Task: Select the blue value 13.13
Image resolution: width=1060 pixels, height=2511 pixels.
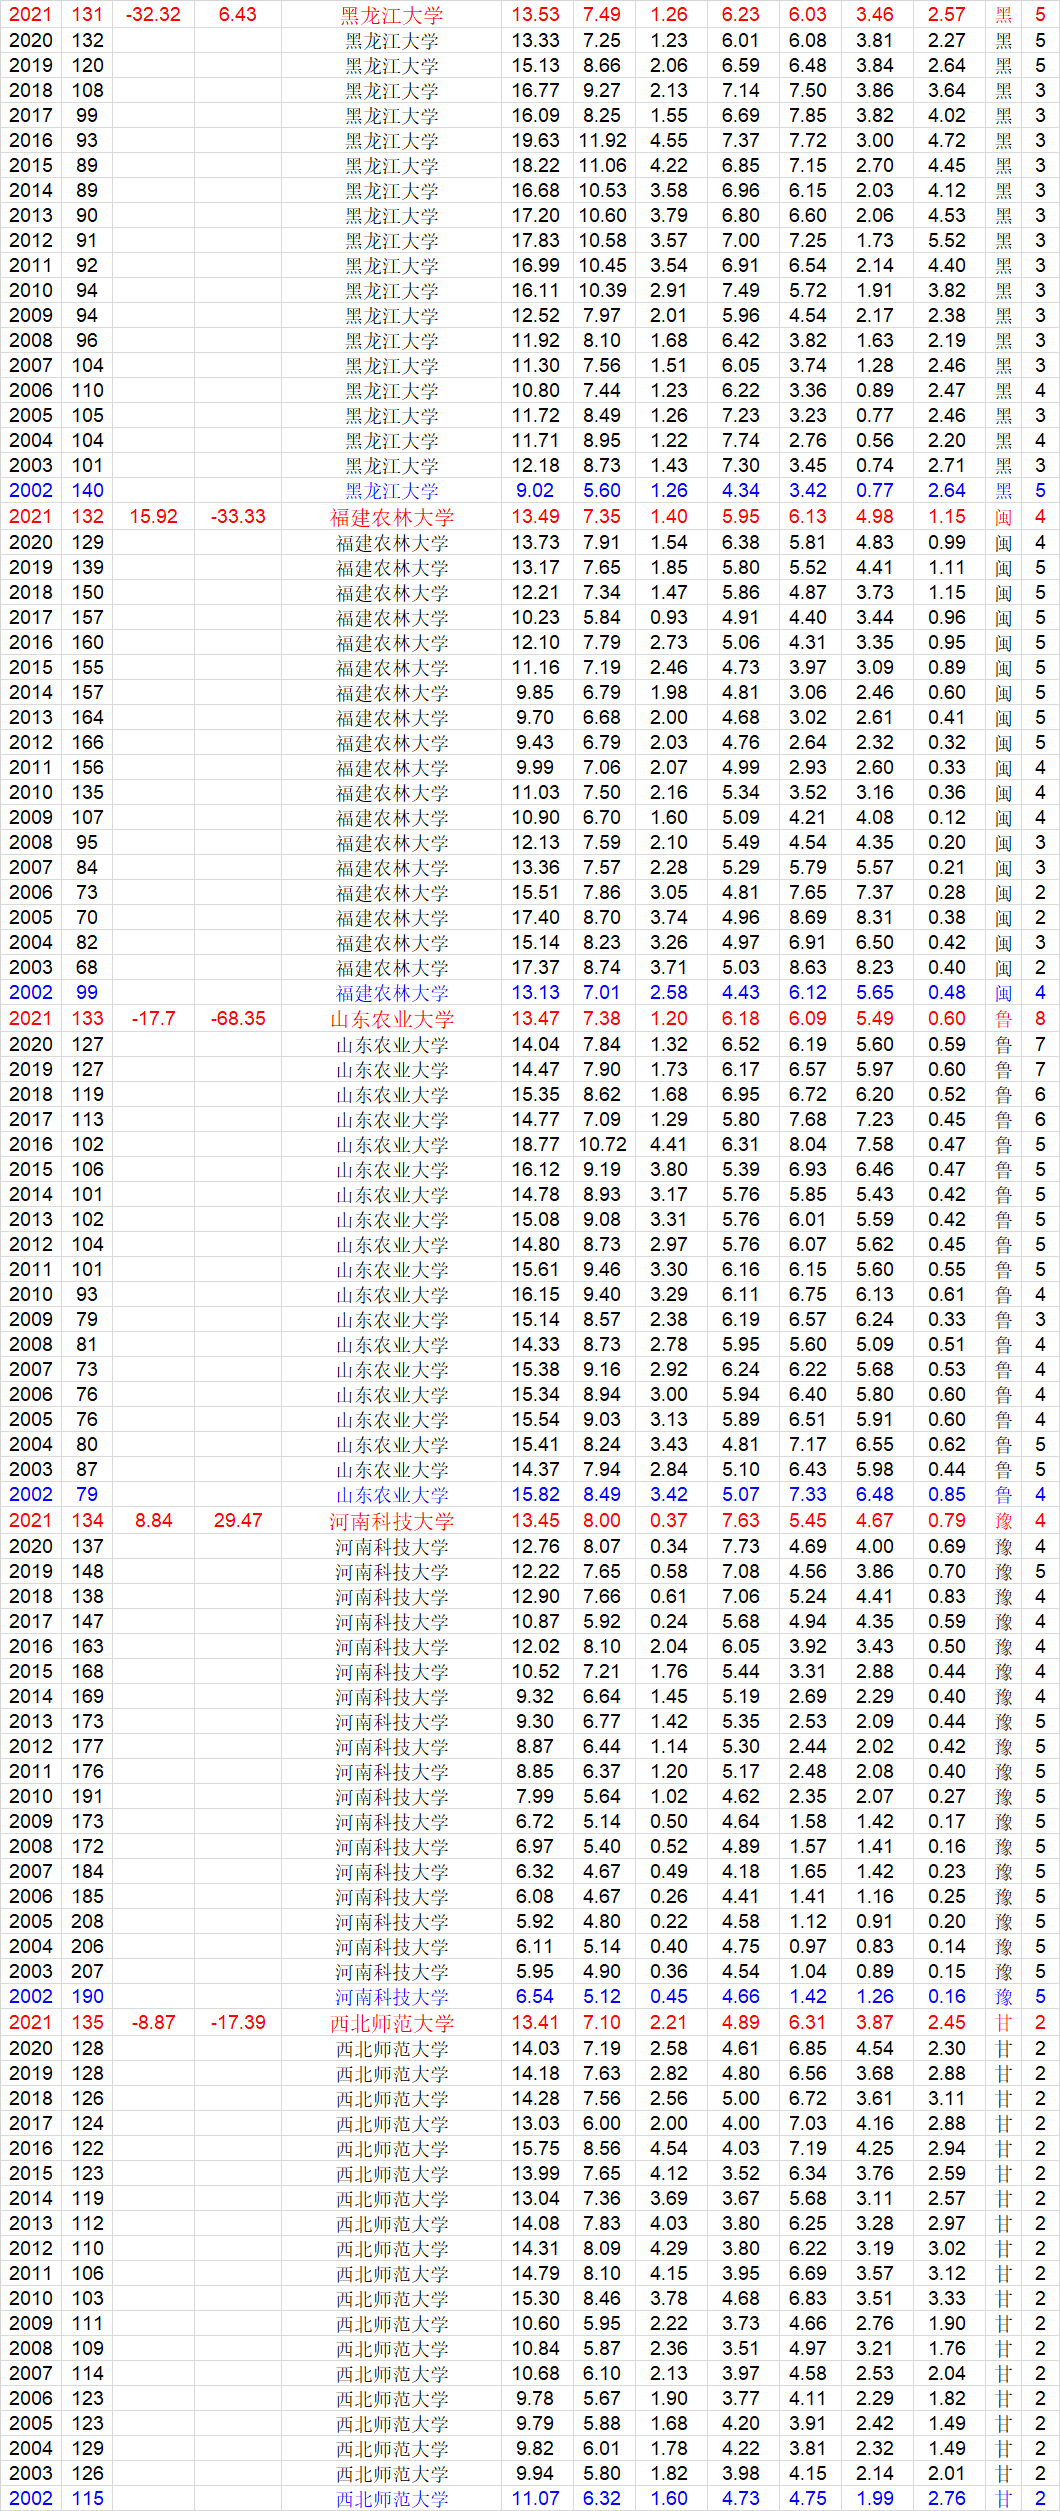Action: tap(536, 992)
